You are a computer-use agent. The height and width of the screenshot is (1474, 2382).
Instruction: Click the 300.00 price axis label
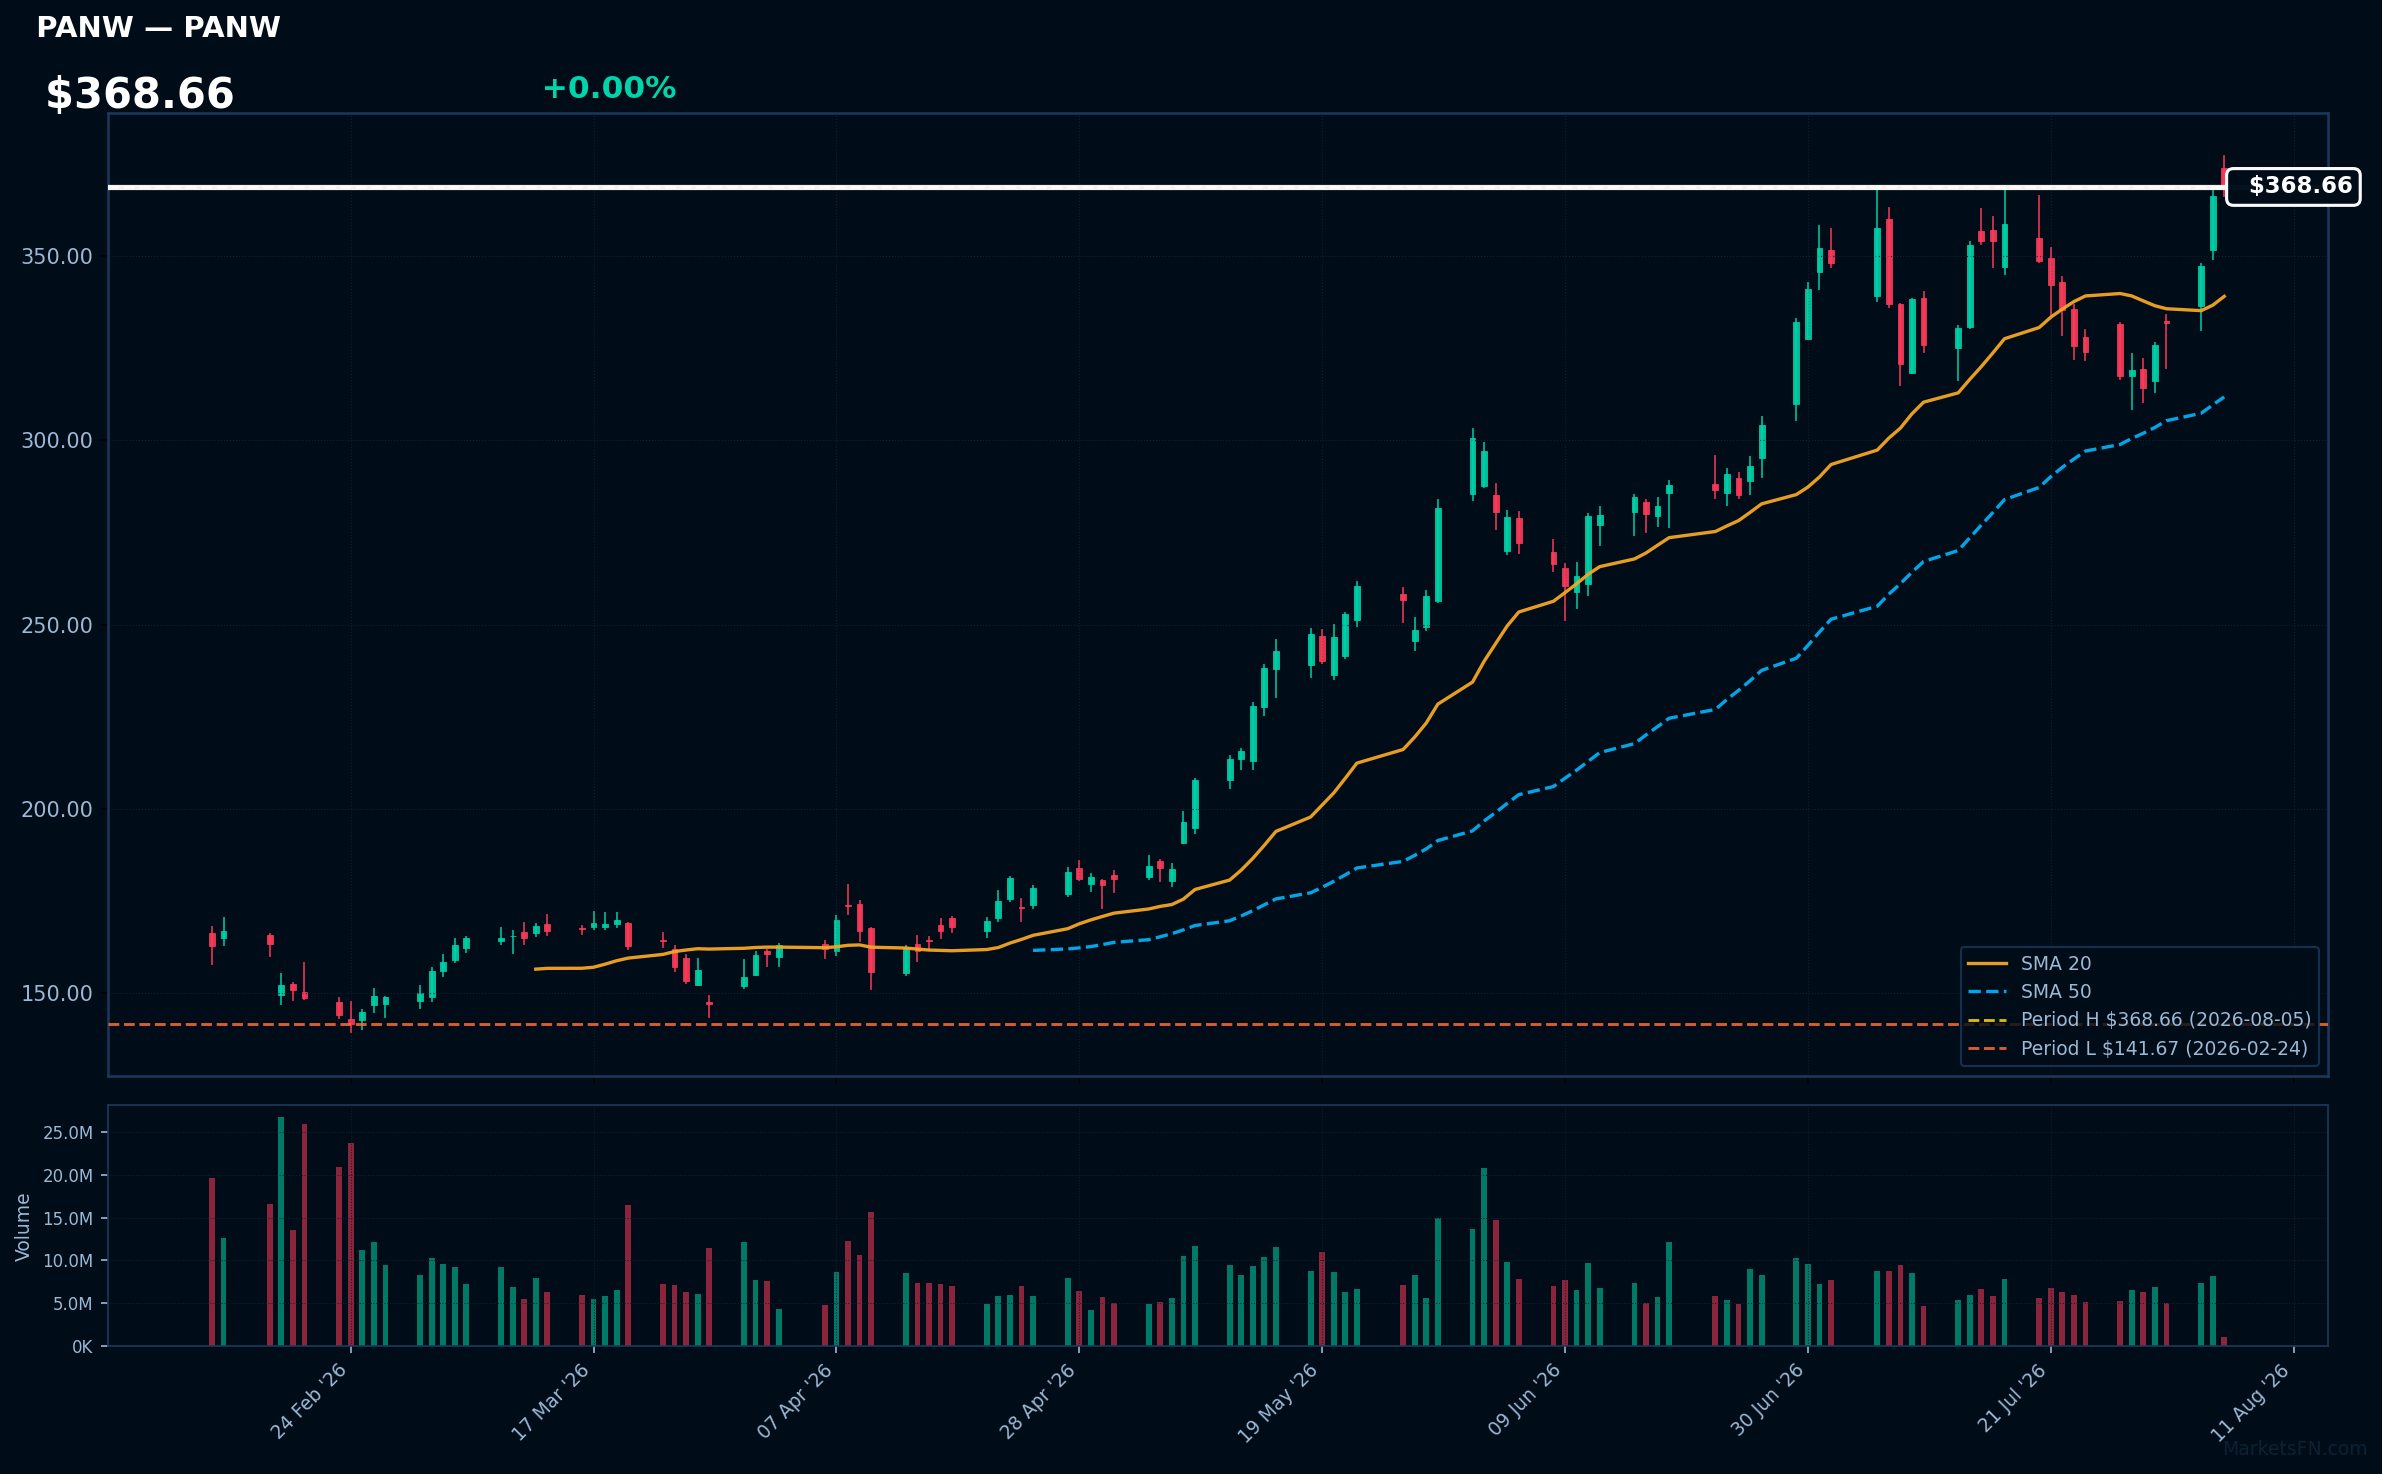[57, 441]
